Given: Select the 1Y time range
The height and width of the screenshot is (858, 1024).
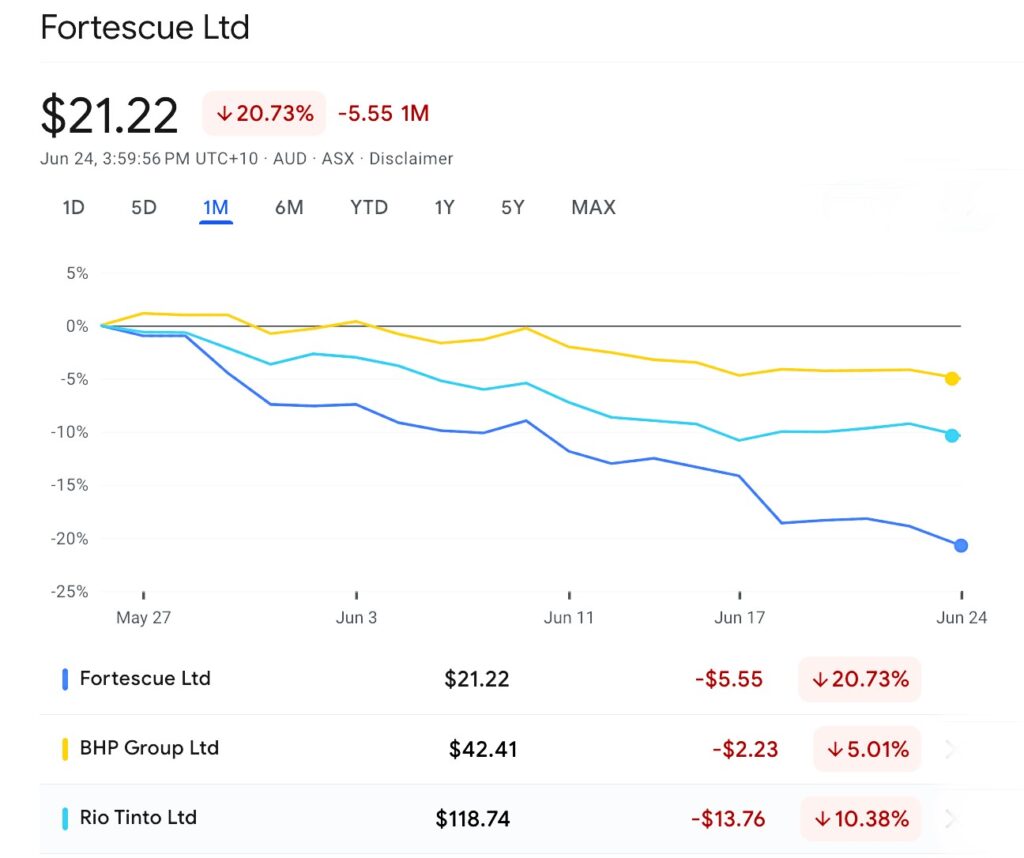Looking at the screenshot, I should point(444,208).
